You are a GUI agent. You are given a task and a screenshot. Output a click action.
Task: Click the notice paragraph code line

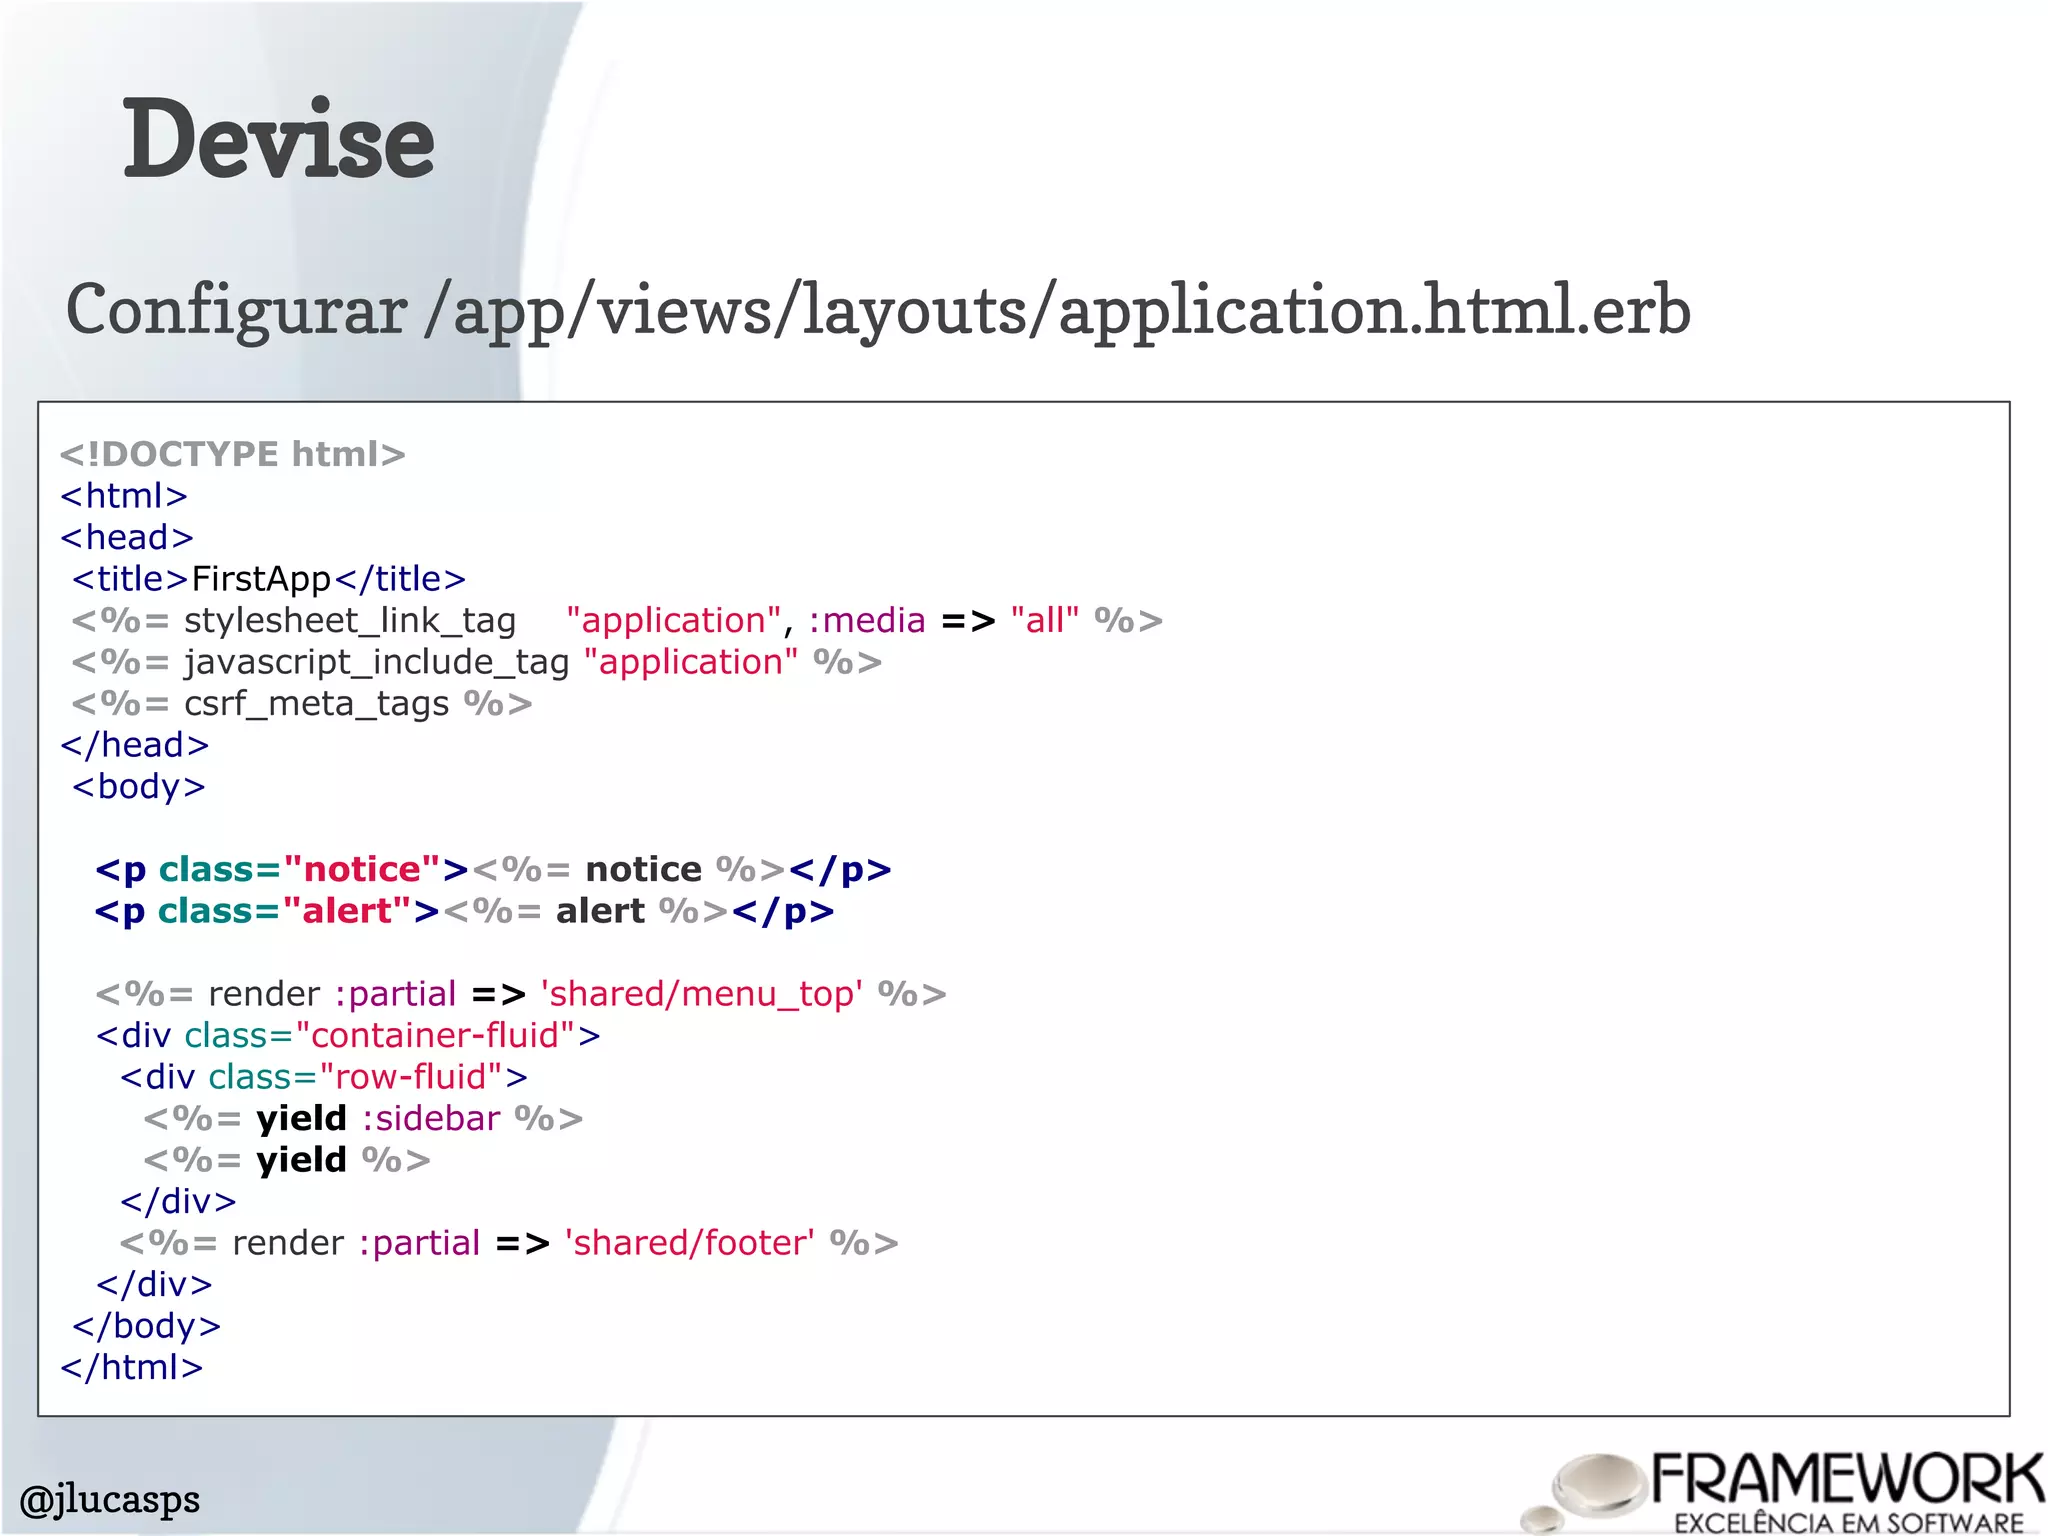pyautogui.click(x=493, y=870)
